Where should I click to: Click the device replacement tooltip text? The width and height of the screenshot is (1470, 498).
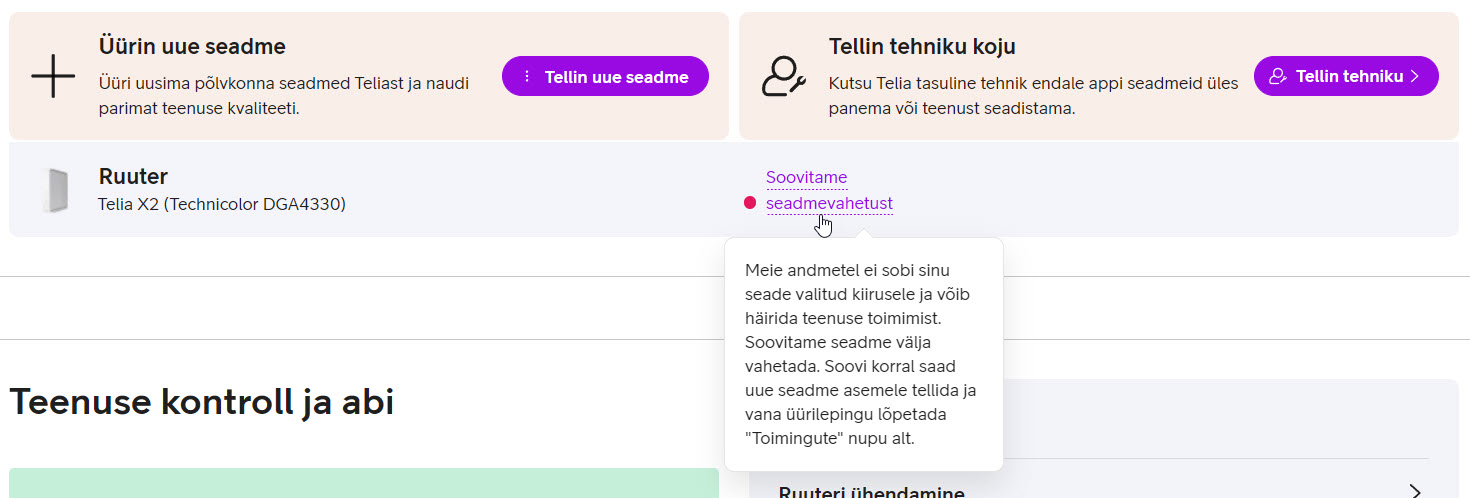pos(862,354)
